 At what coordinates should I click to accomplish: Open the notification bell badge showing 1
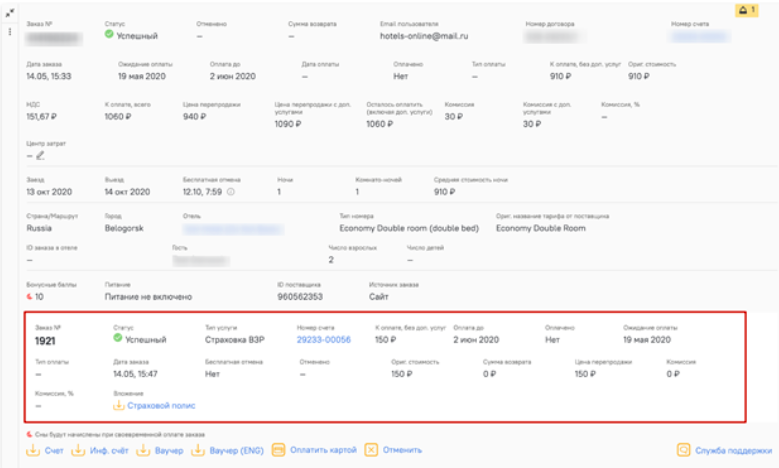(x=747, y=10)
